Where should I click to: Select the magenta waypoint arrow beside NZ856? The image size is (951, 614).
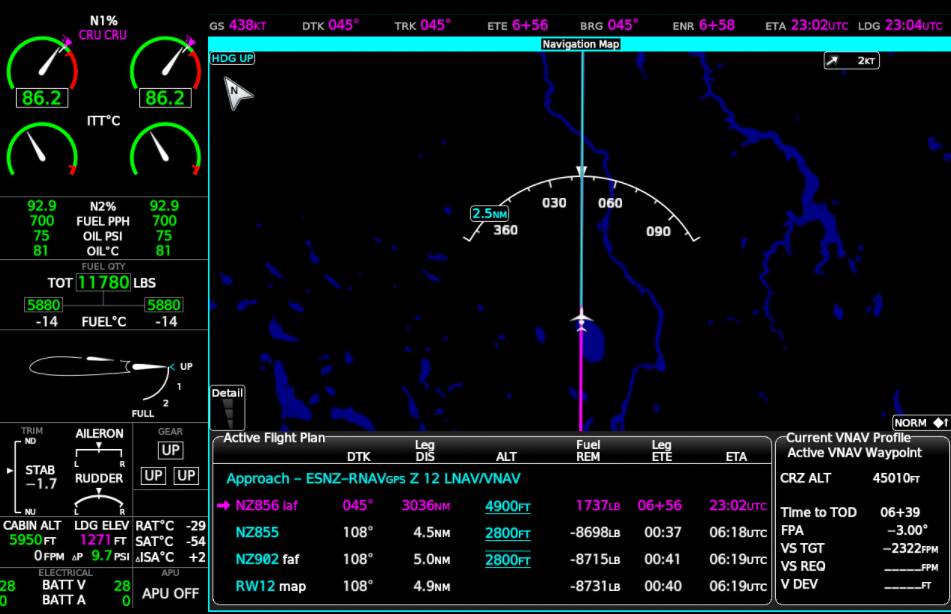(224, 506)
